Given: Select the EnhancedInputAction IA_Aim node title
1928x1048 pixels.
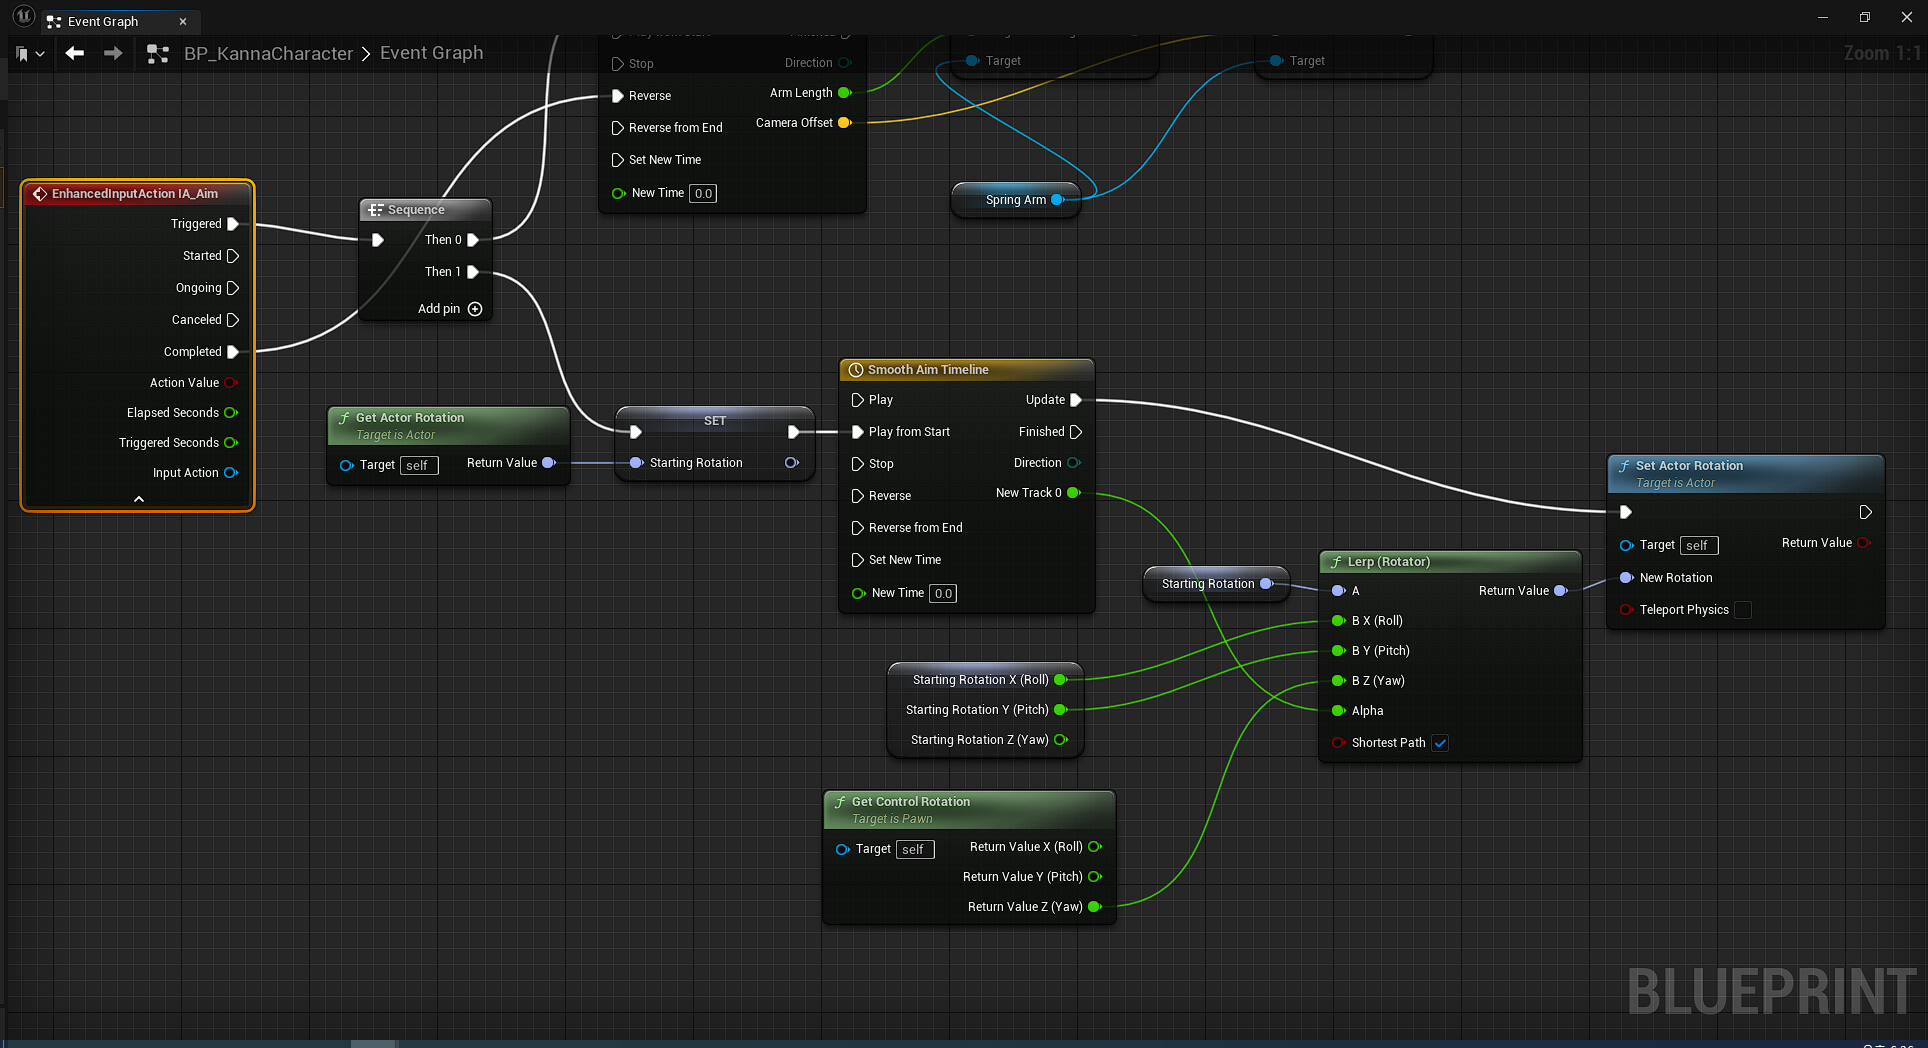Looking at the screenshot, I should (x=137, y=194).
